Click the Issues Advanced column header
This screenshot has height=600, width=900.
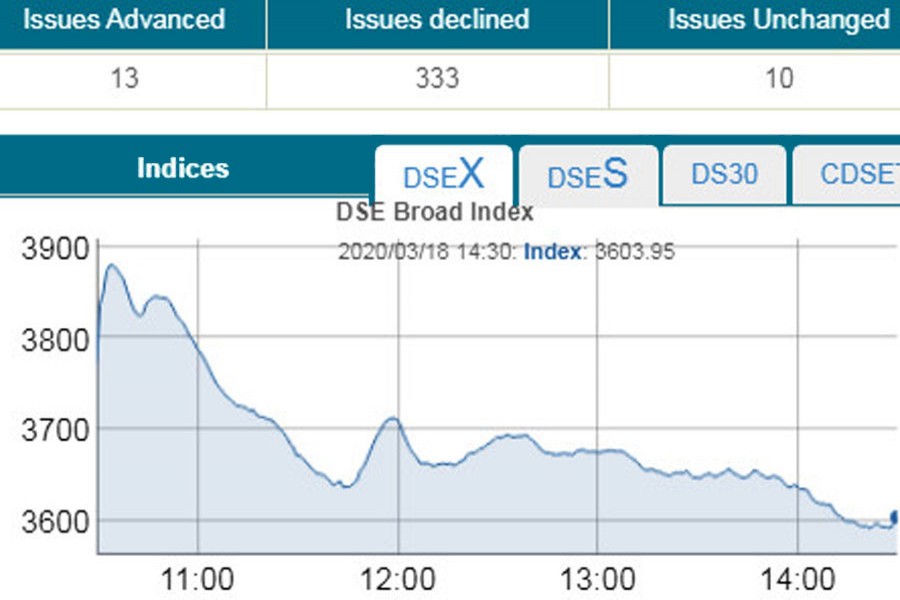pyautogui.click(x=125, y=19)
